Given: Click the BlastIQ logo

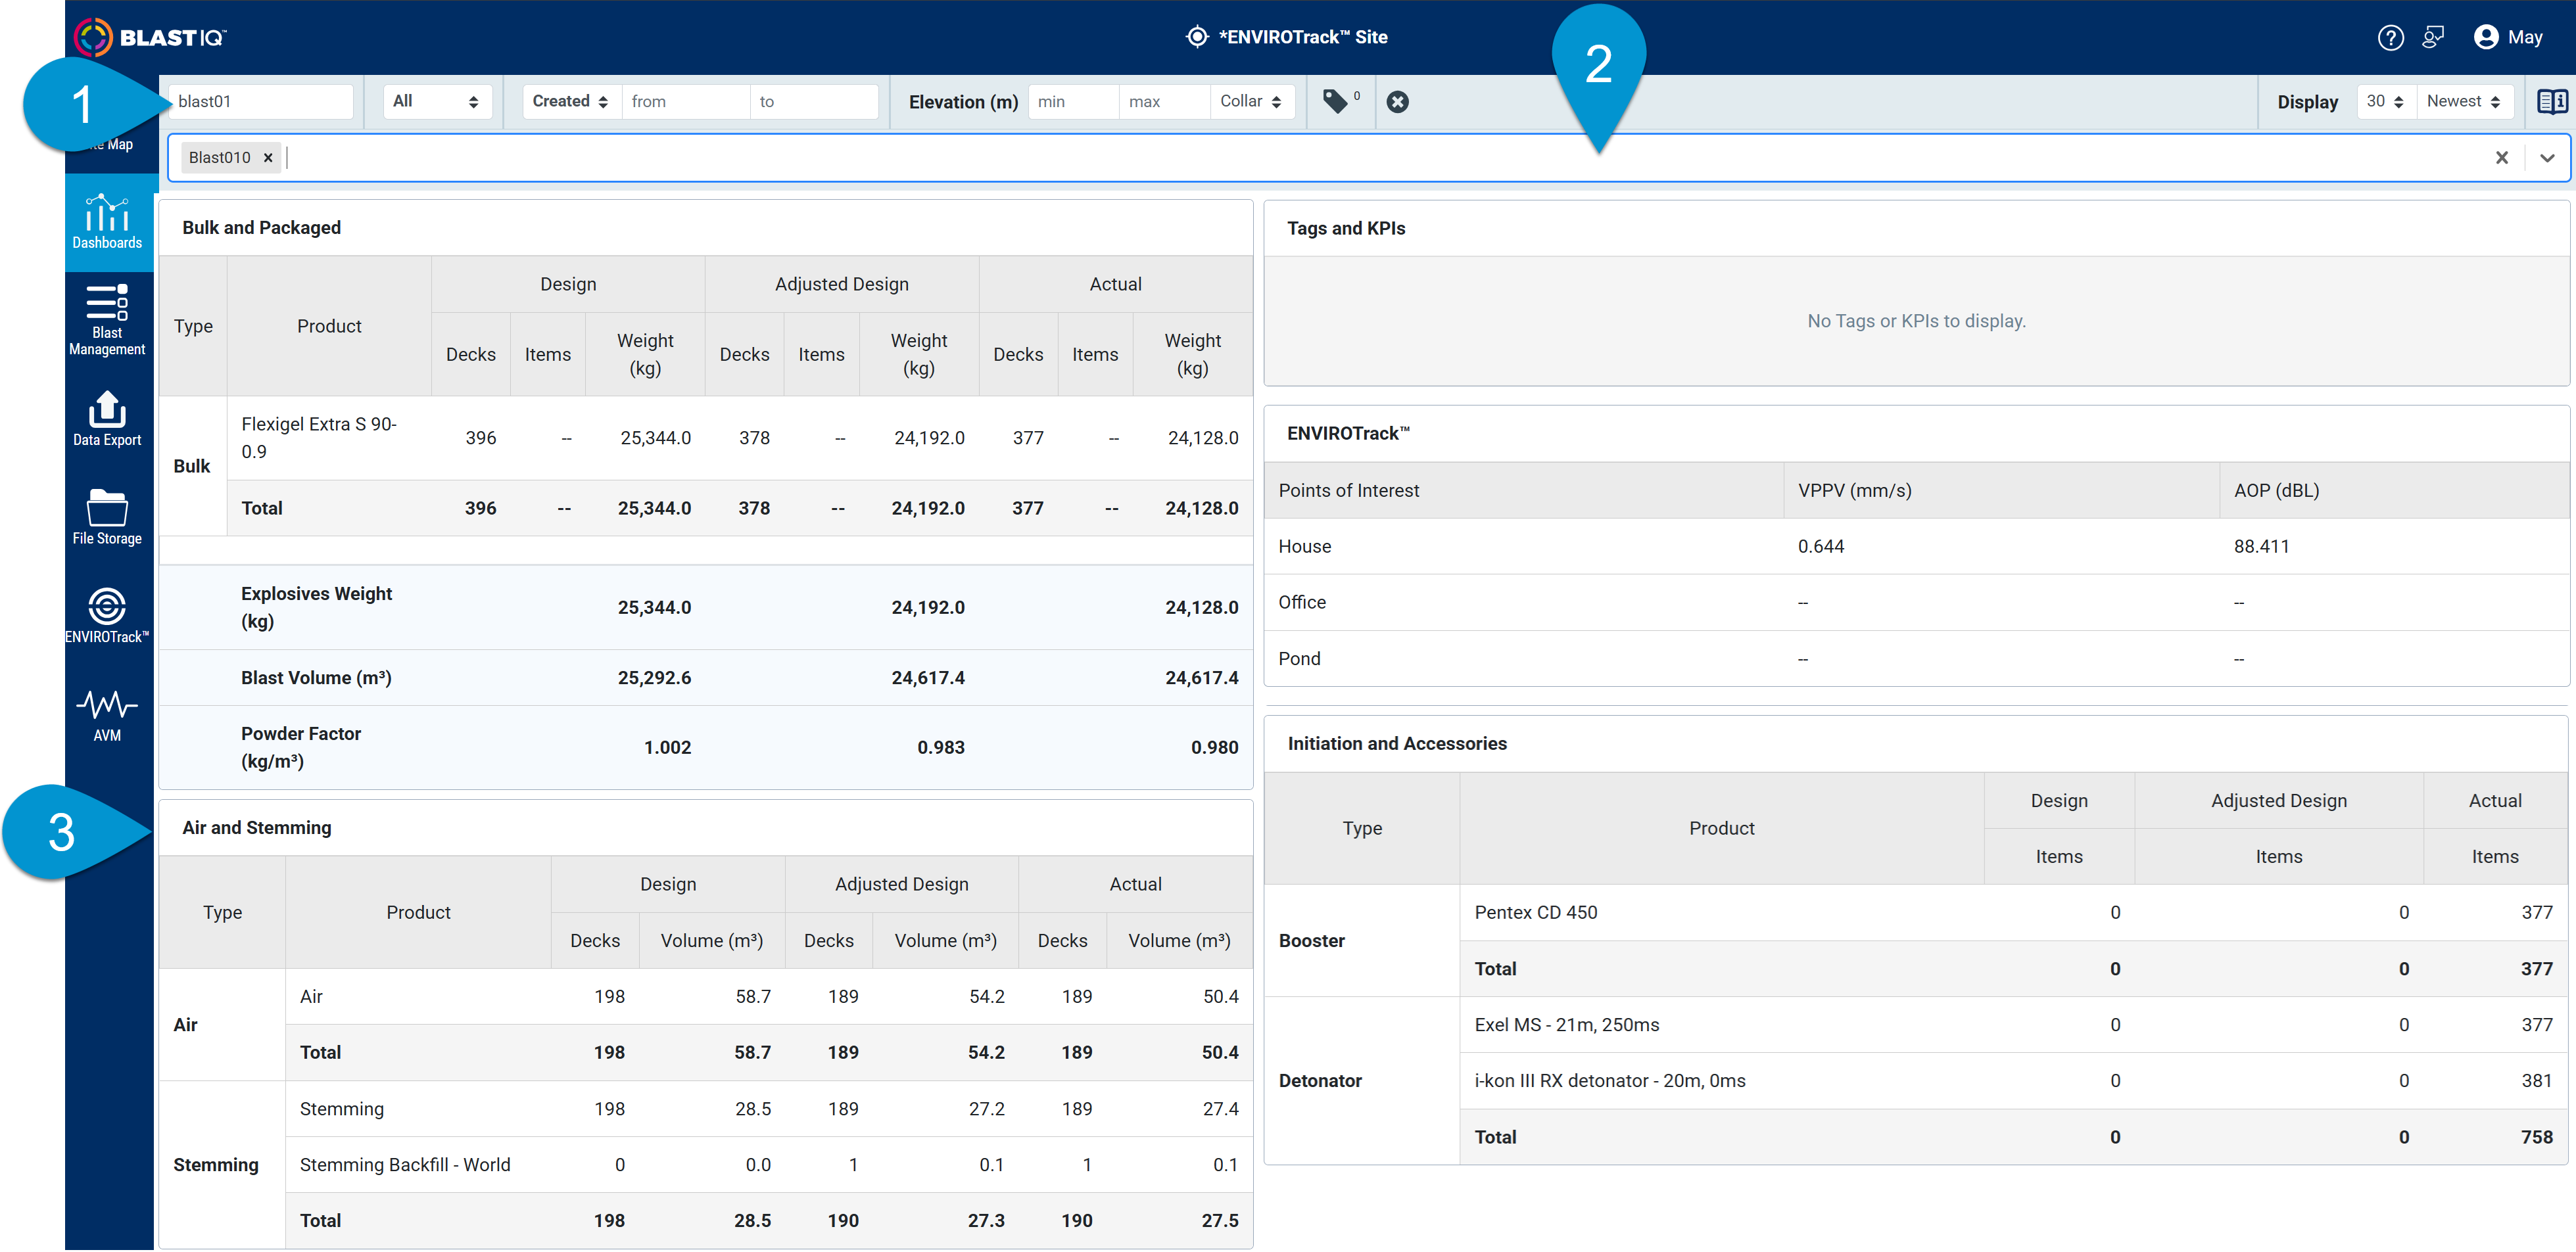Looking at the screenshot, I should (x=150, y=37).
